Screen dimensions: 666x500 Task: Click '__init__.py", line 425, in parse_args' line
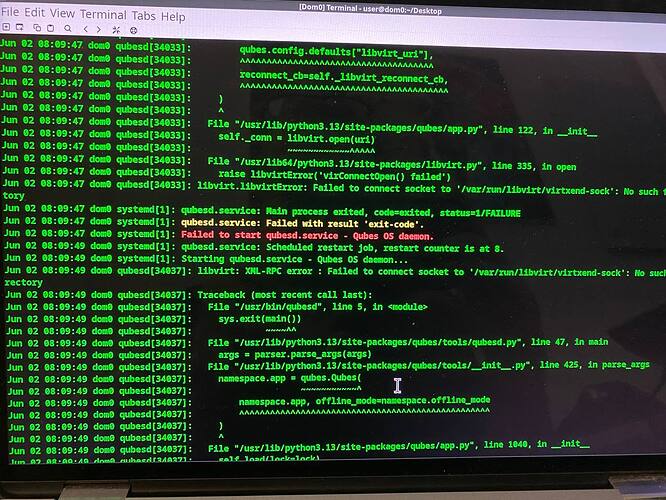pos(429,365)
